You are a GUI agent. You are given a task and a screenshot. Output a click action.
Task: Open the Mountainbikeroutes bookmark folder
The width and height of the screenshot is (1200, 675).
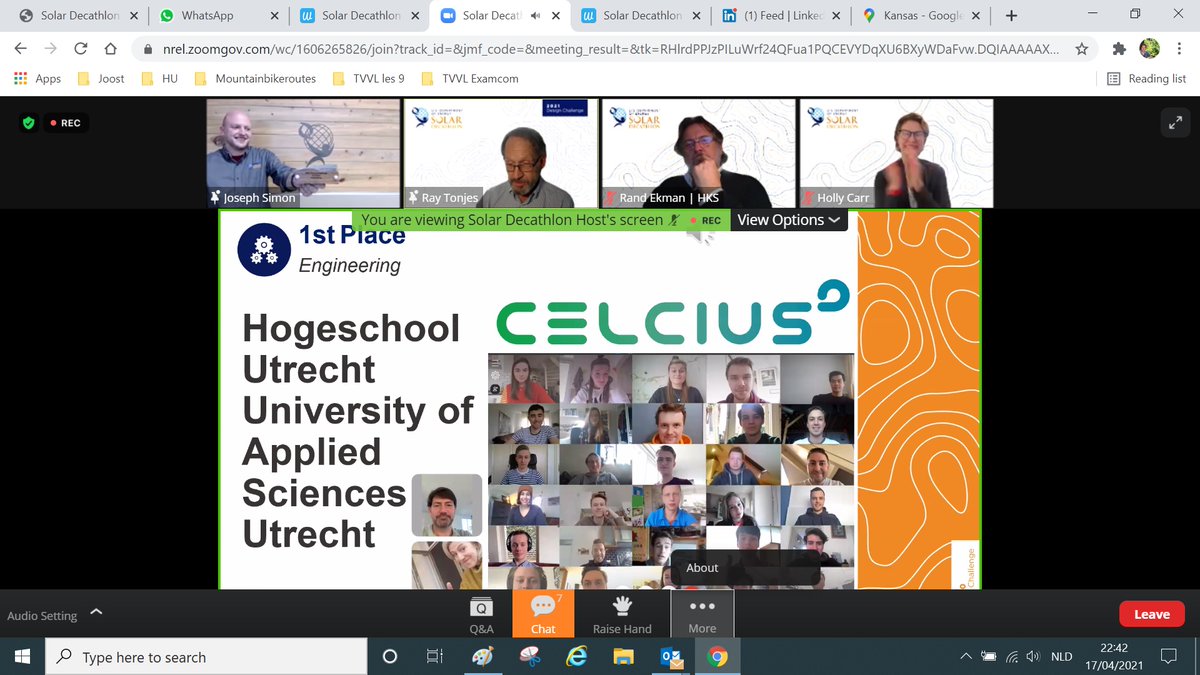pos(255,78)
